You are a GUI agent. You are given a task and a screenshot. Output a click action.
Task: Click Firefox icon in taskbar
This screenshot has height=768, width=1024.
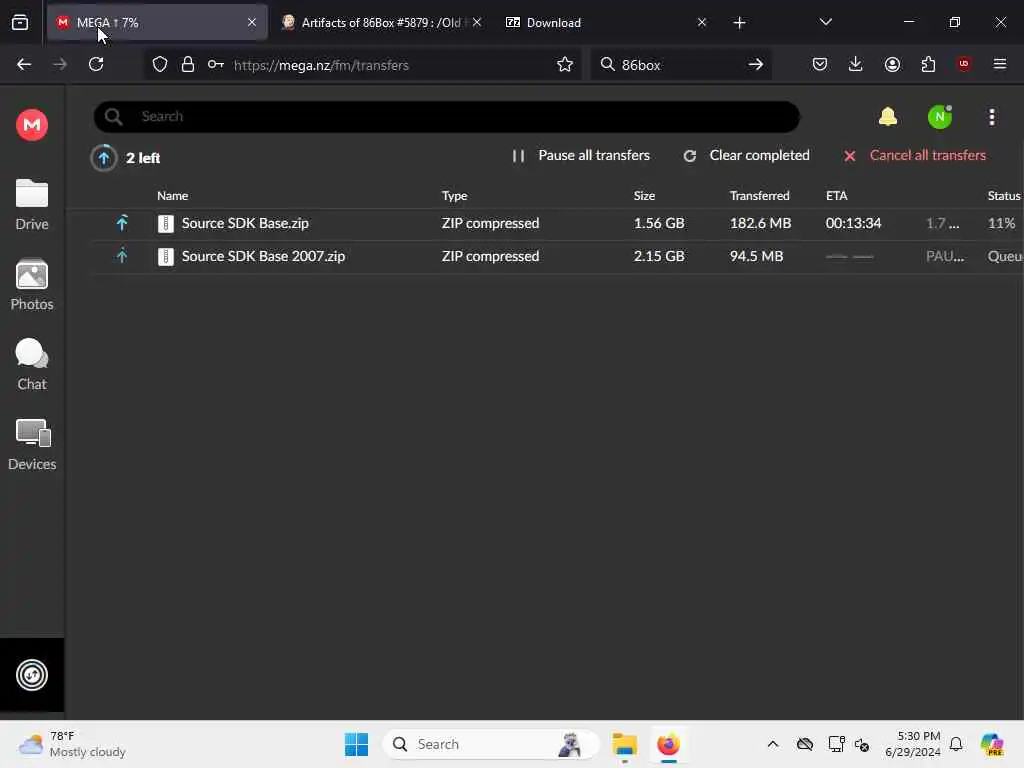668,744
